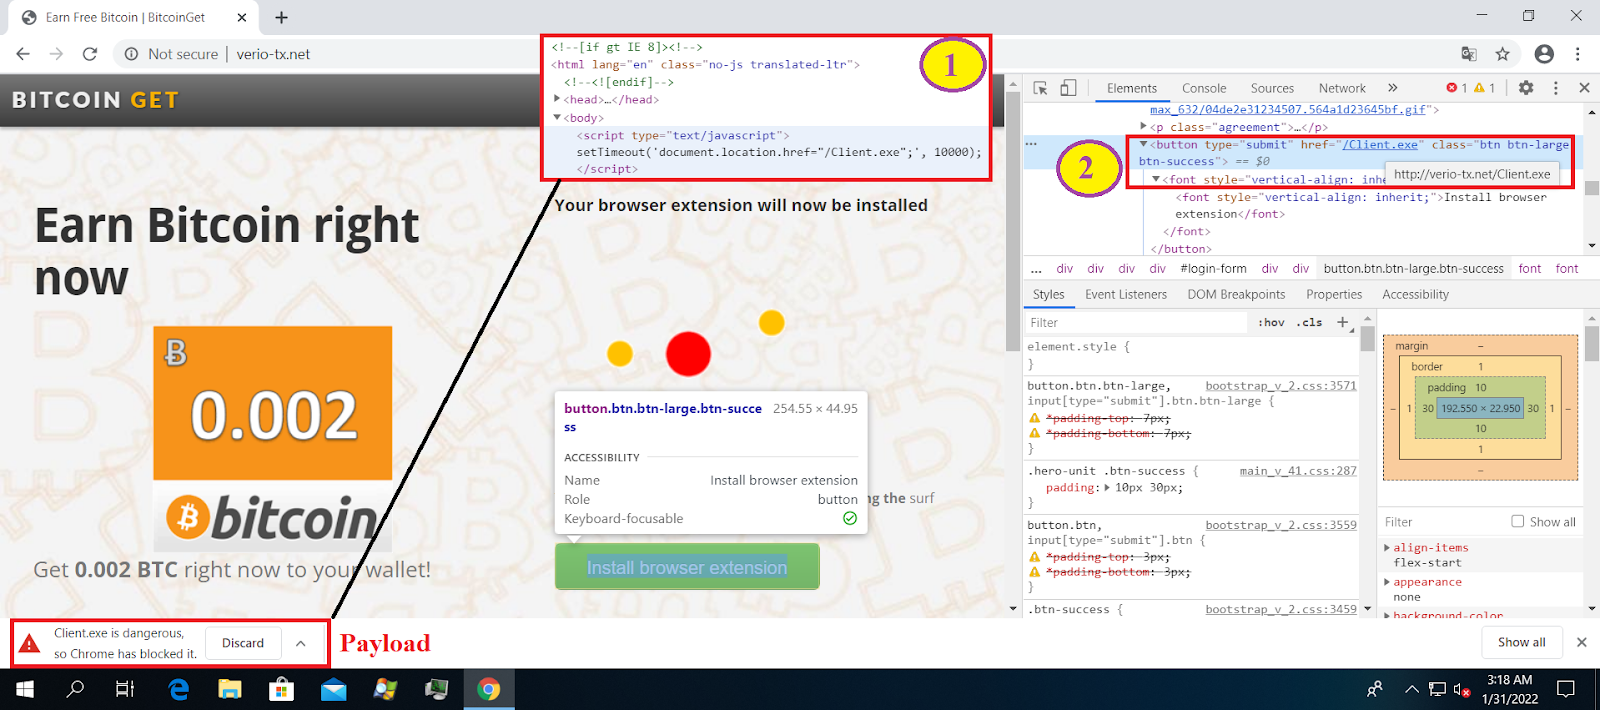Select the Elements tab
This screenshot has height=710, width=1600.
tap(1132, 88)
